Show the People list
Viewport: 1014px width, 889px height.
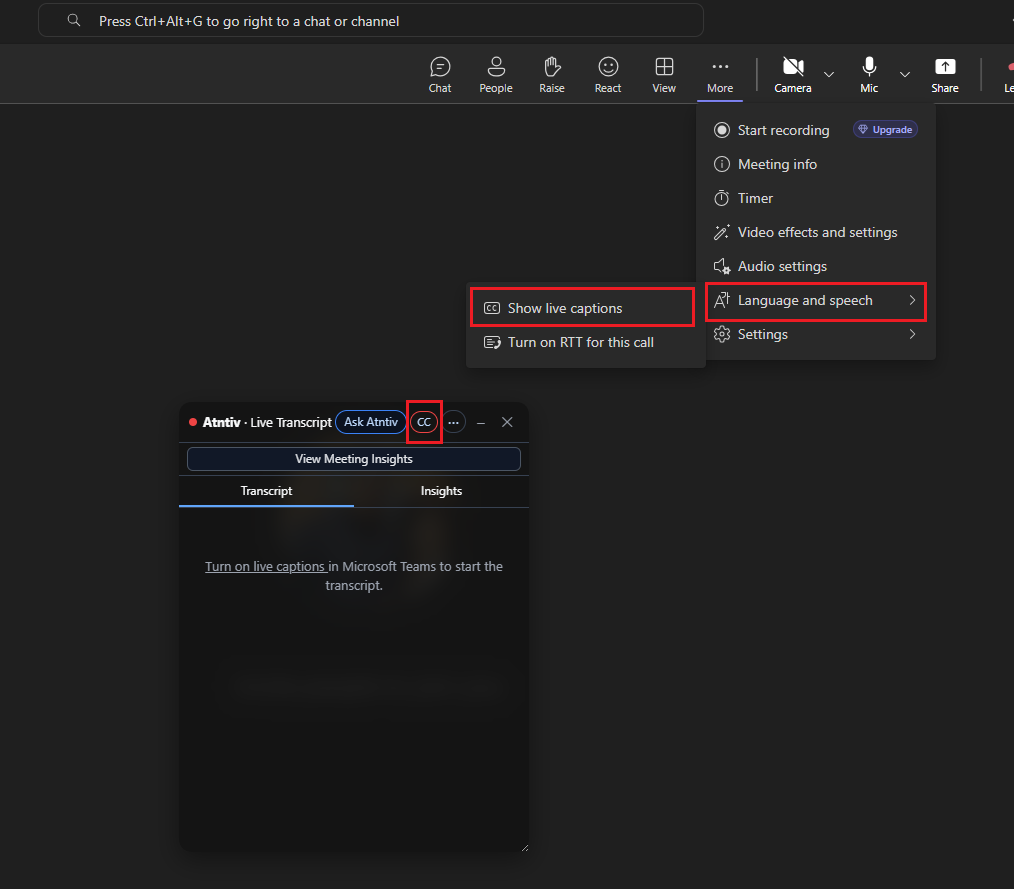pos(495,74)
